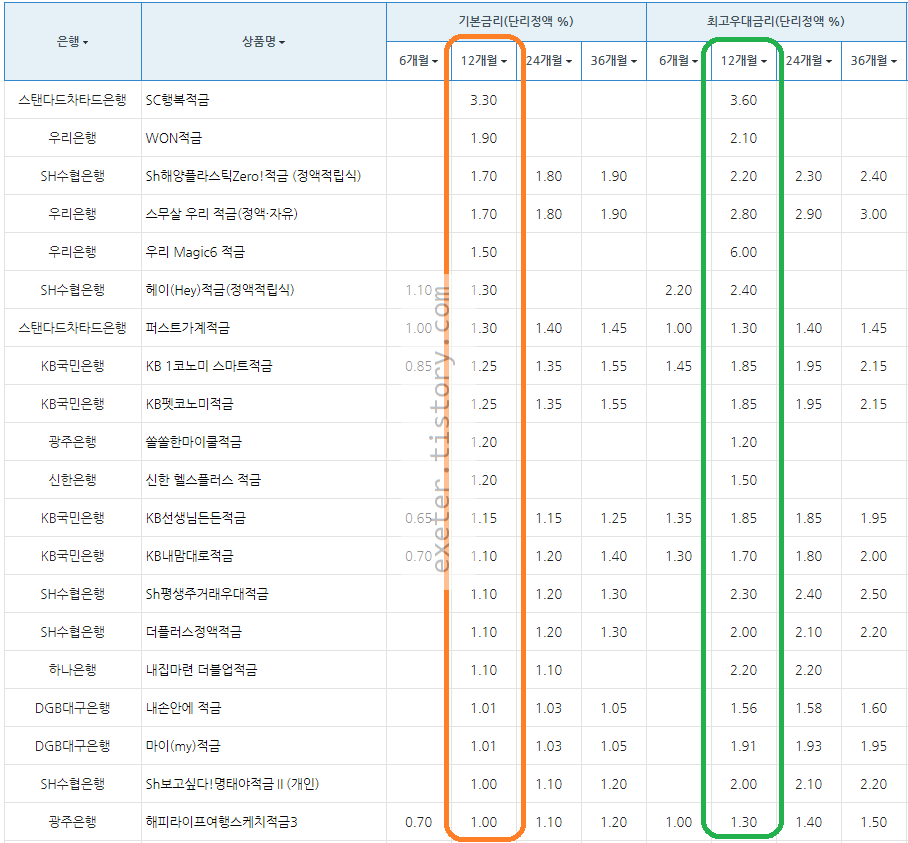
Task: Click the 3.00 36-month rate for 스무살 우리 적금
Action: 873,214
